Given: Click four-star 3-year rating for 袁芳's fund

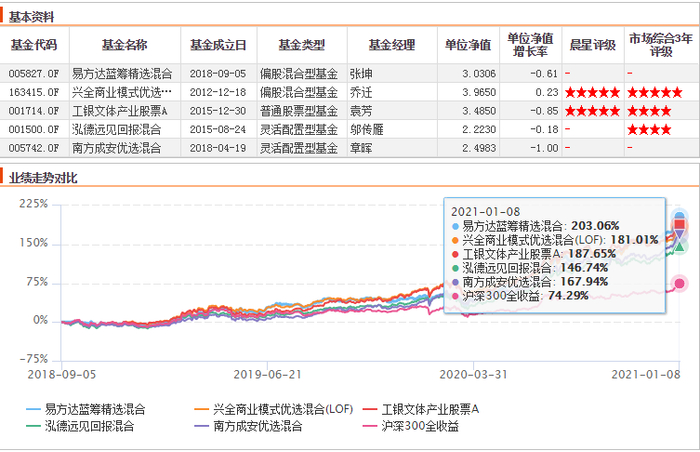Looking at the screenshot, I should [649, 111].
